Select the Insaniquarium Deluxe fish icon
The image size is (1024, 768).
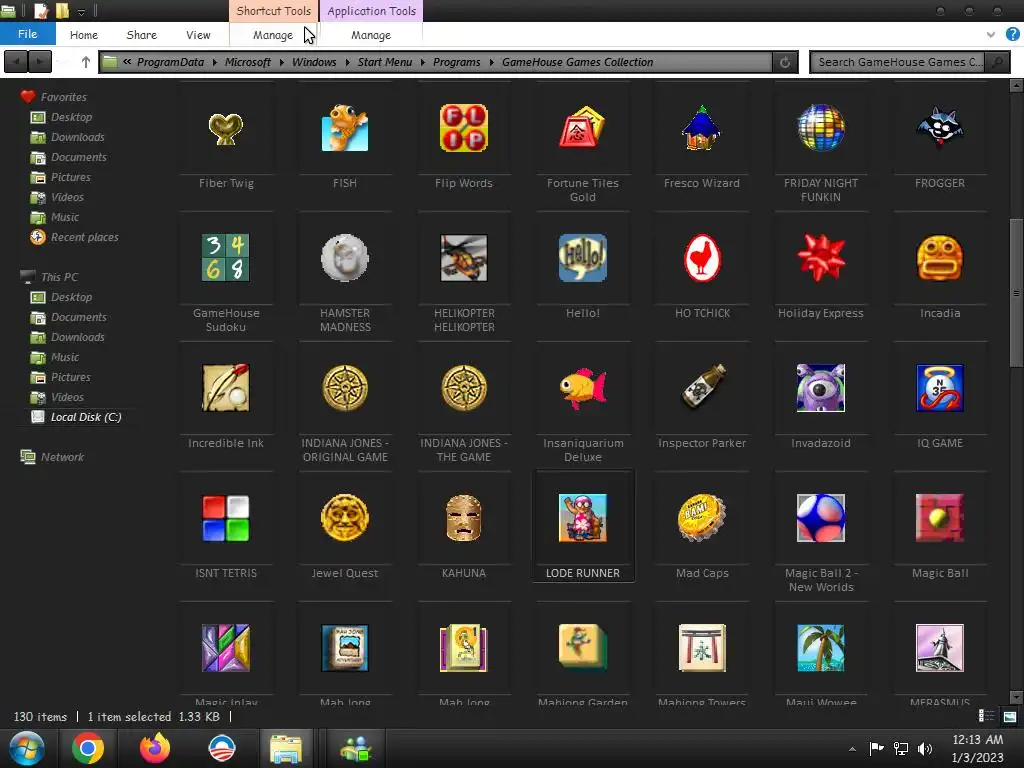click(x=583, y=388)
